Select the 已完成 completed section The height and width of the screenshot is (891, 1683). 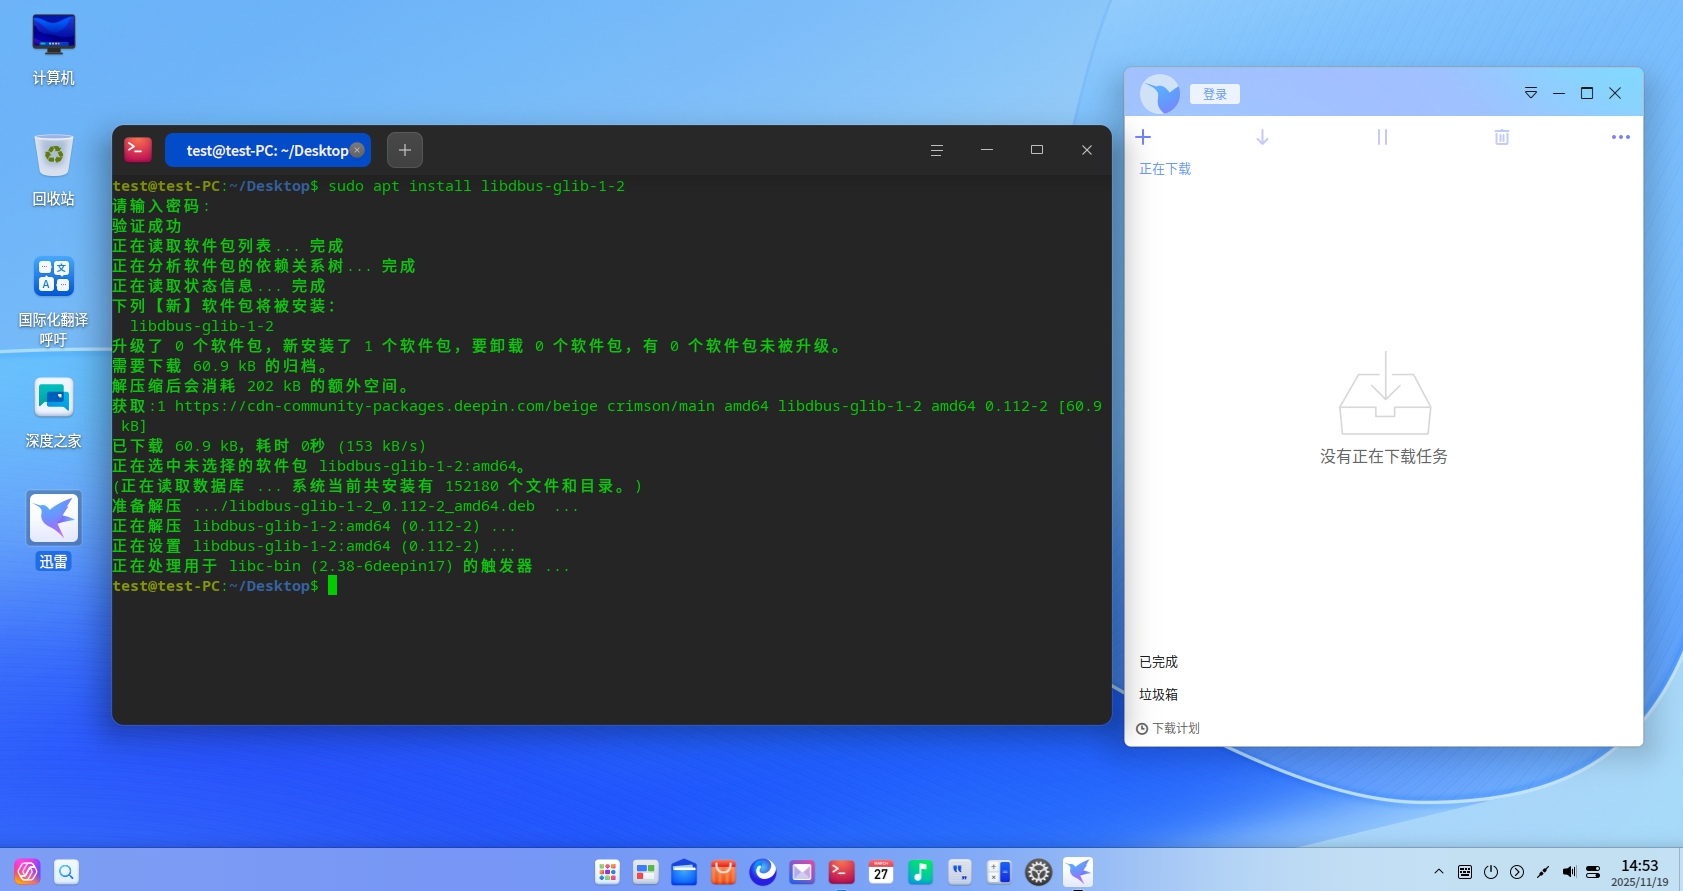click(1158, 662)
